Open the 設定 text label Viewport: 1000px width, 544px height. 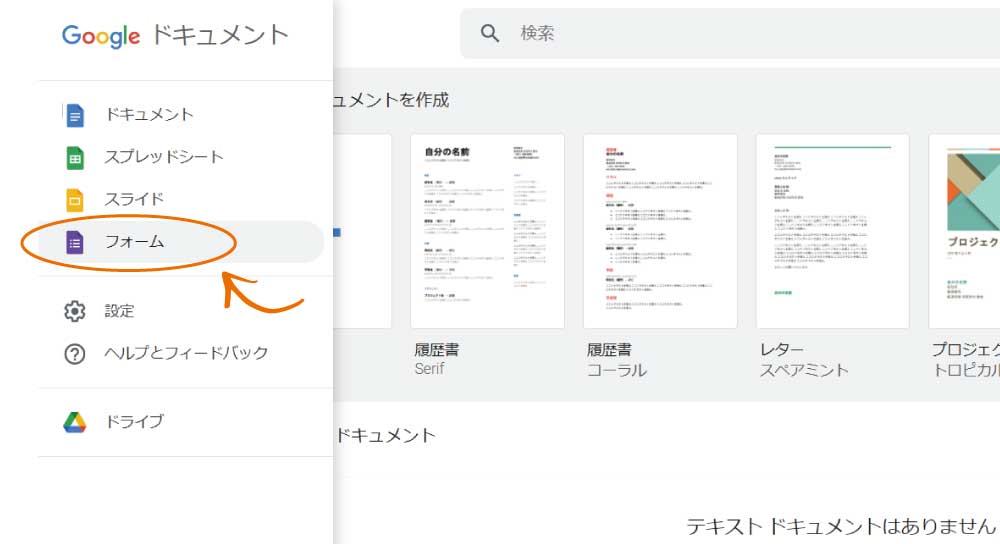119,311
